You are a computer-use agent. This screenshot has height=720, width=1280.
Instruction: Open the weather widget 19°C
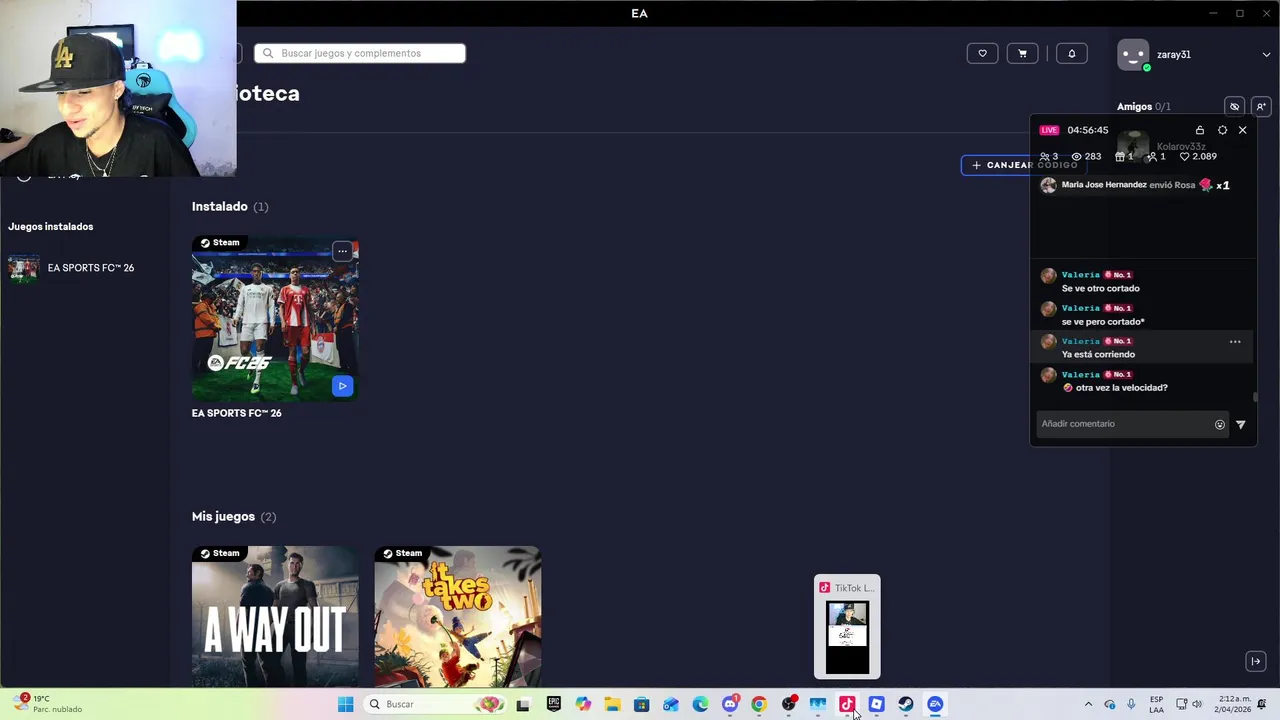click(x=48, y=704)
